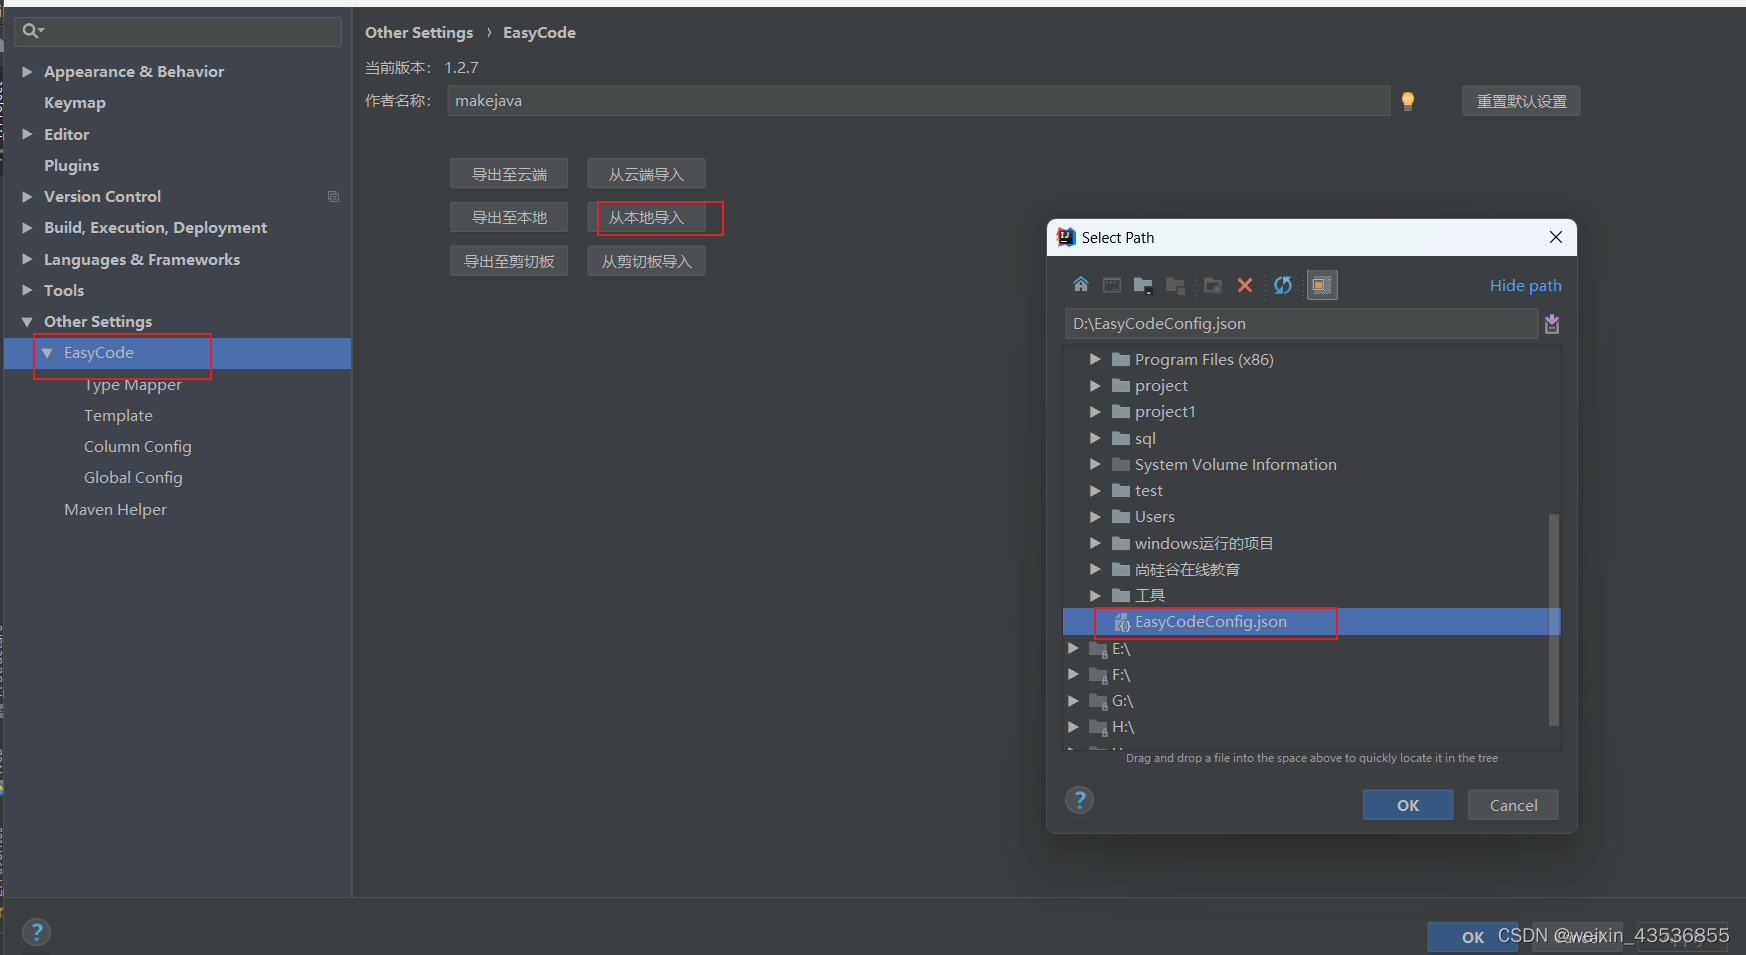Click the Desktop directory toolbar icon

pos(1112,285)
